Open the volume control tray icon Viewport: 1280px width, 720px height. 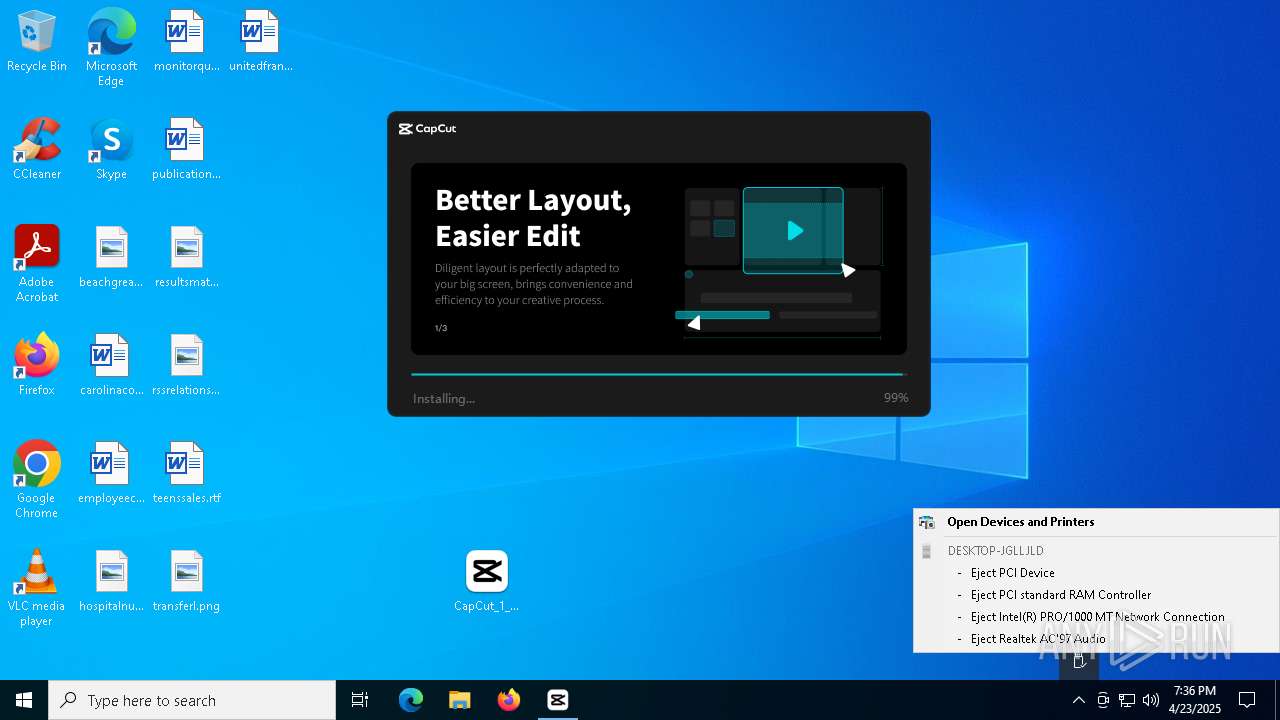[1151, 700]
